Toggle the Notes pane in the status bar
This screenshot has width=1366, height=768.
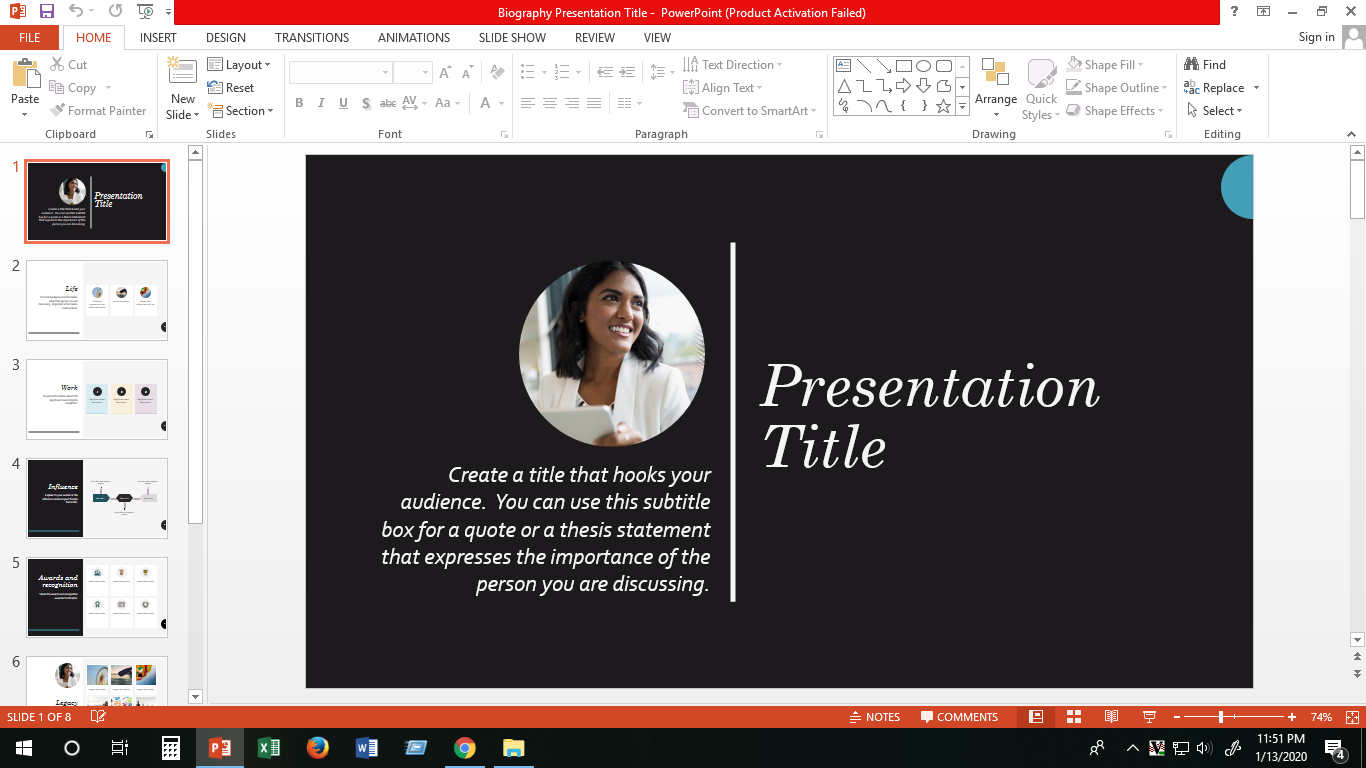874,717
